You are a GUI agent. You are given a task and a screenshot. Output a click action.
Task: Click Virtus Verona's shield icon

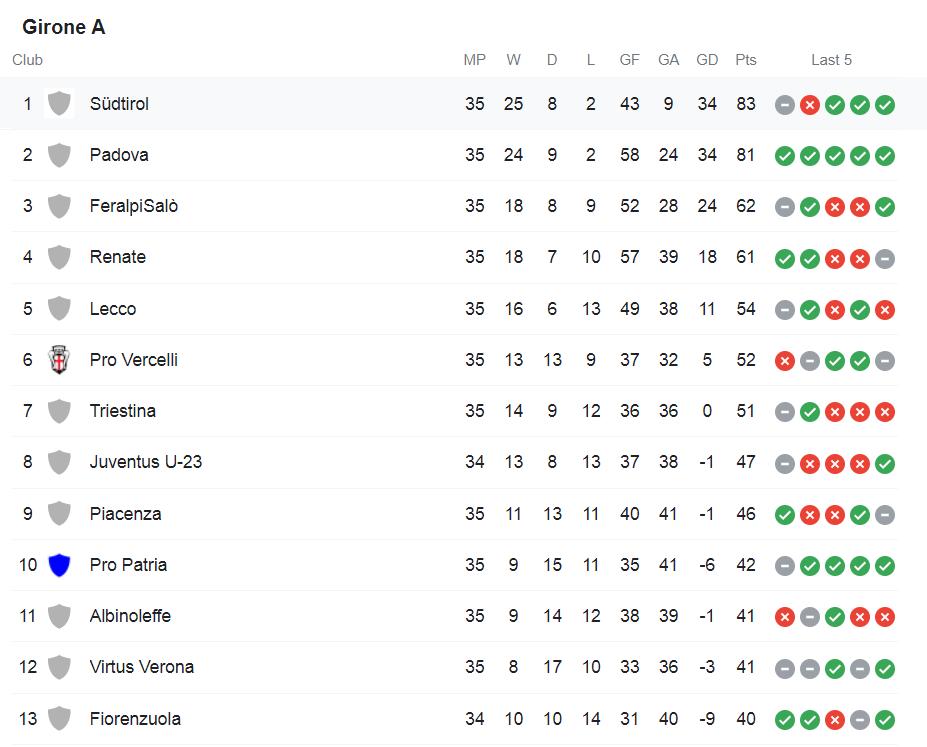pyautogui.click(x=59, y=667)
